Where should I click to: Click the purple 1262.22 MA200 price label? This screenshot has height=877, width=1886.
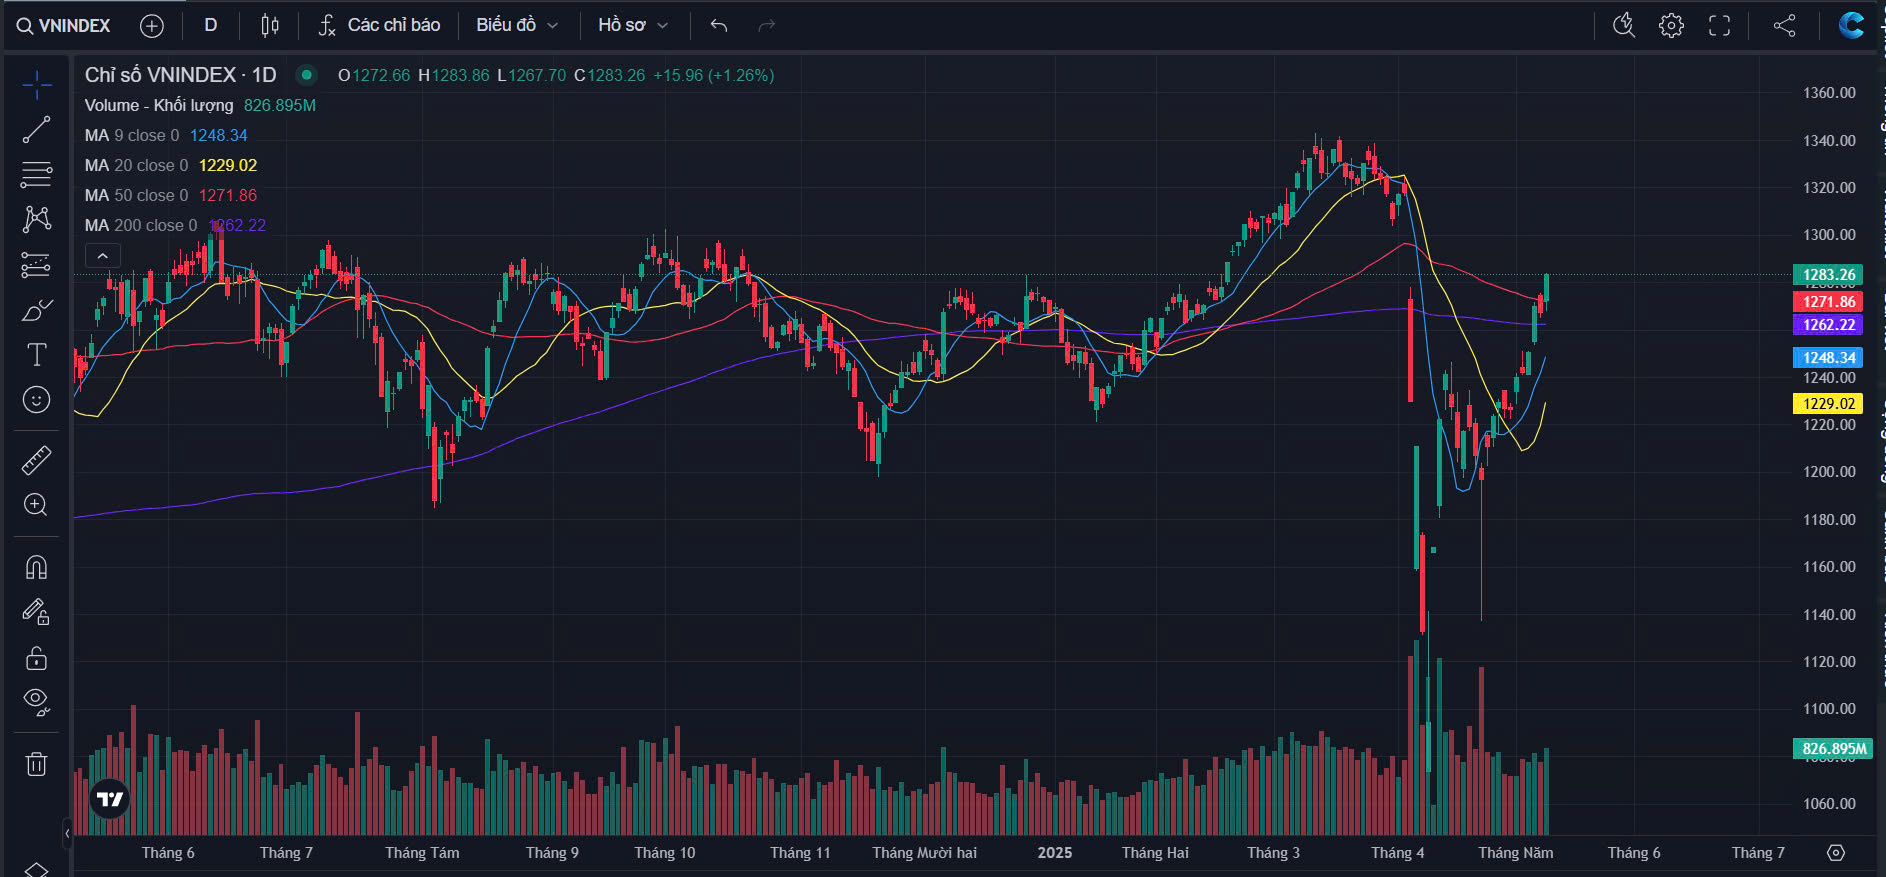coord(1828,325)
